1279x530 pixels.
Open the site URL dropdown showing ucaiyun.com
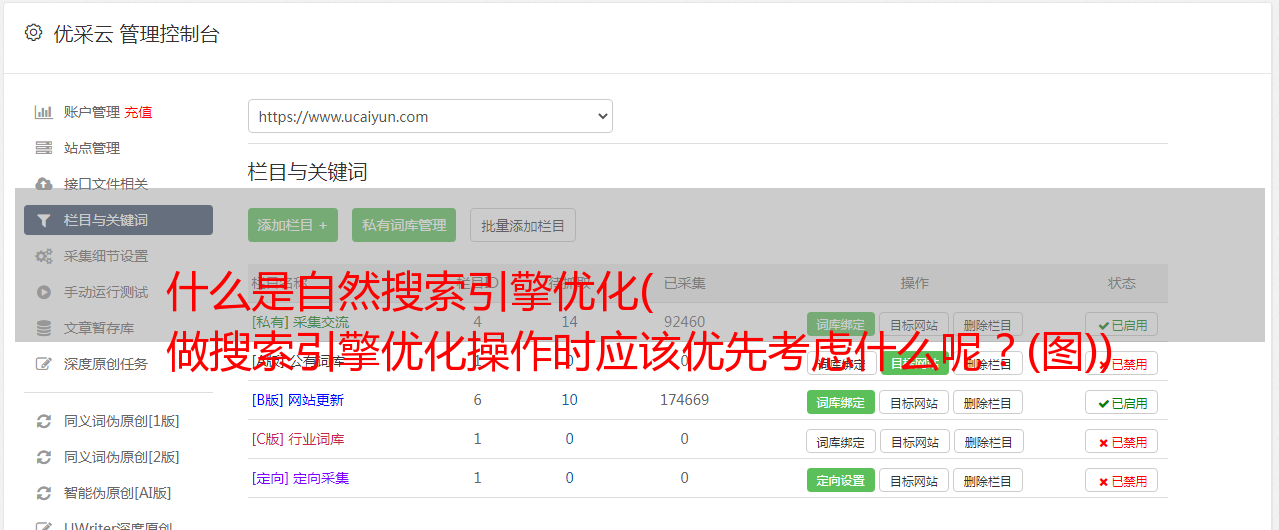click(x=430, y=116)
